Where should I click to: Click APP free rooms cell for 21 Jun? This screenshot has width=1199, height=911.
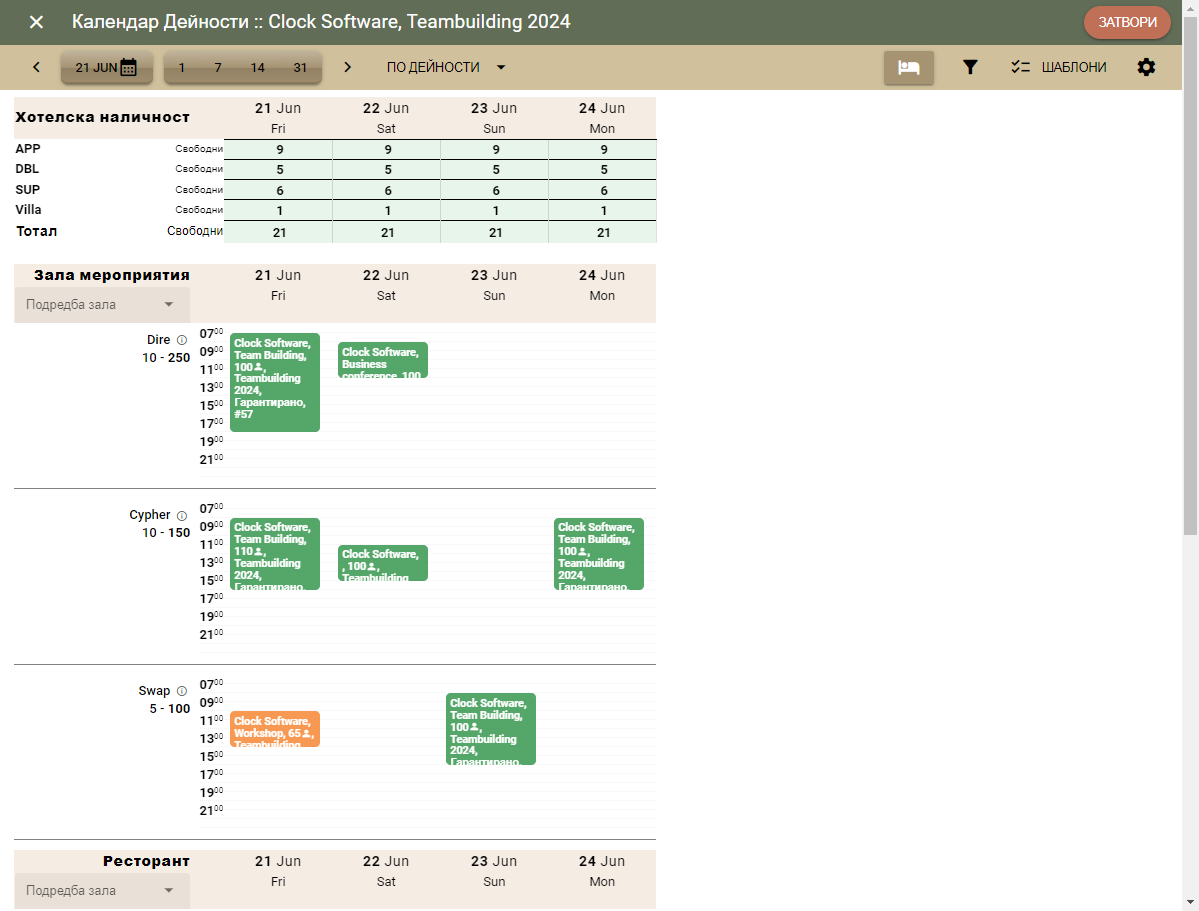278,150
